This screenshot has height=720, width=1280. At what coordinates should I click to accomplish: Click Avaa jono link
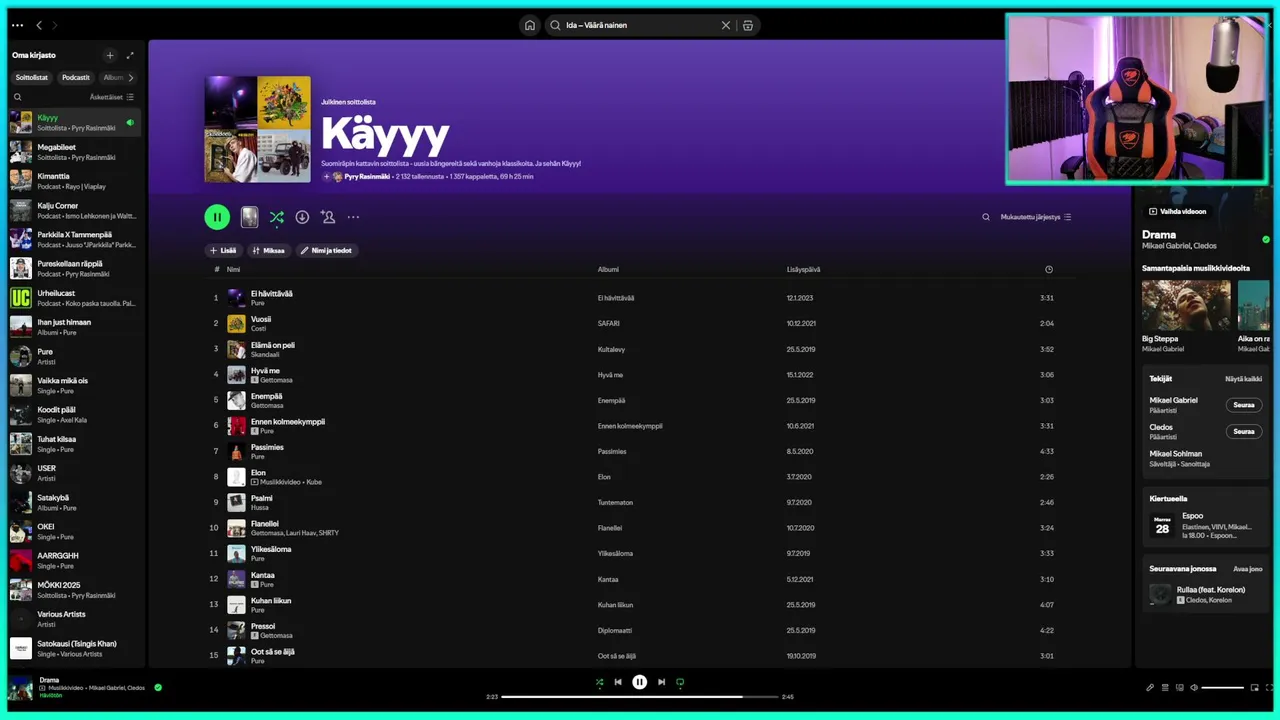click(1248, 568)
